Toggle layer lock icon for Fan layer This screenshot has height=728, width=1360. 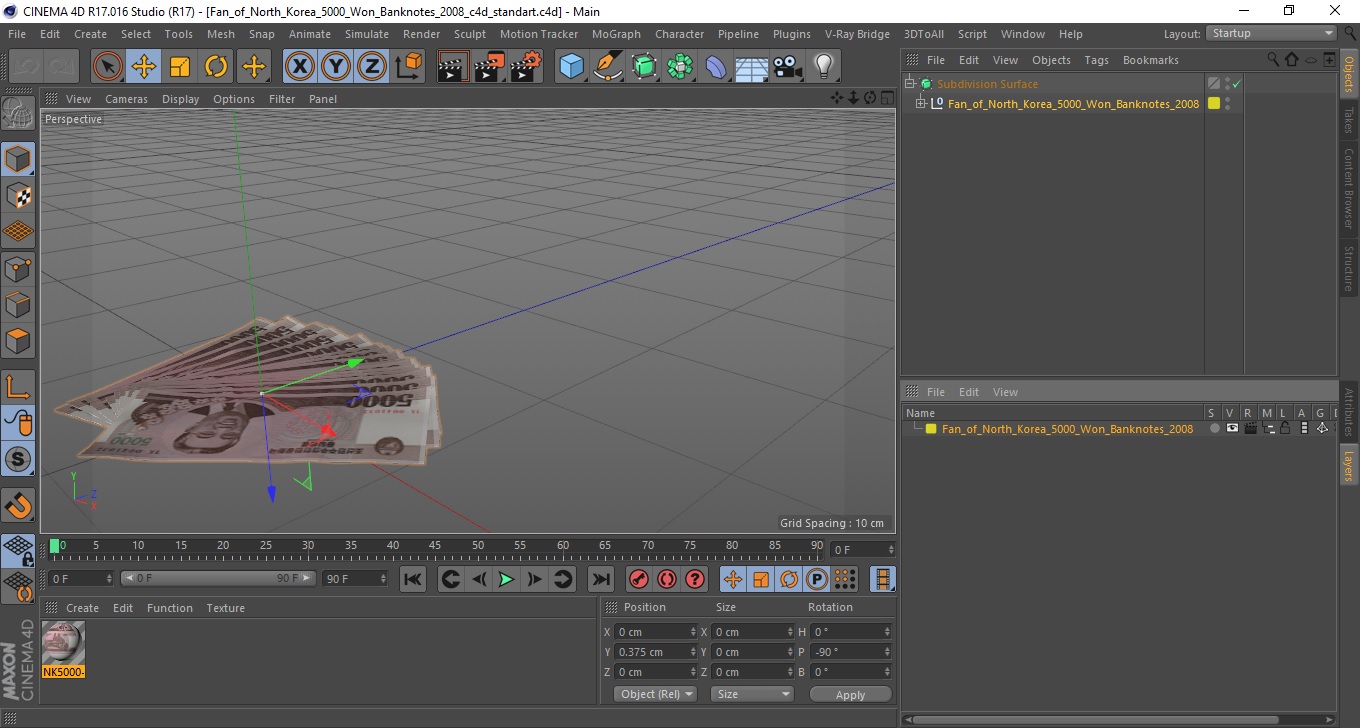click(1286, 429)
